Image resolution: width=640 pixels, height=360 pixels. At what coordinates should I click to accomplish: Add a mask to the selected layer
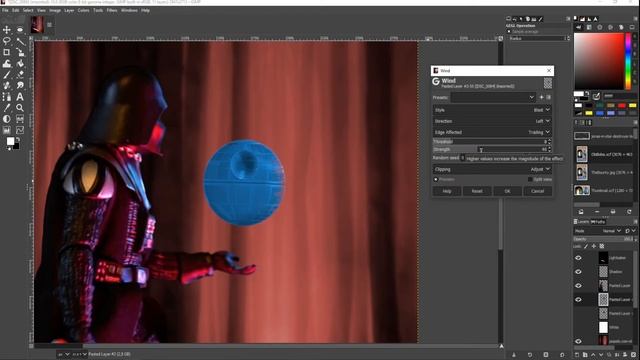625,355
